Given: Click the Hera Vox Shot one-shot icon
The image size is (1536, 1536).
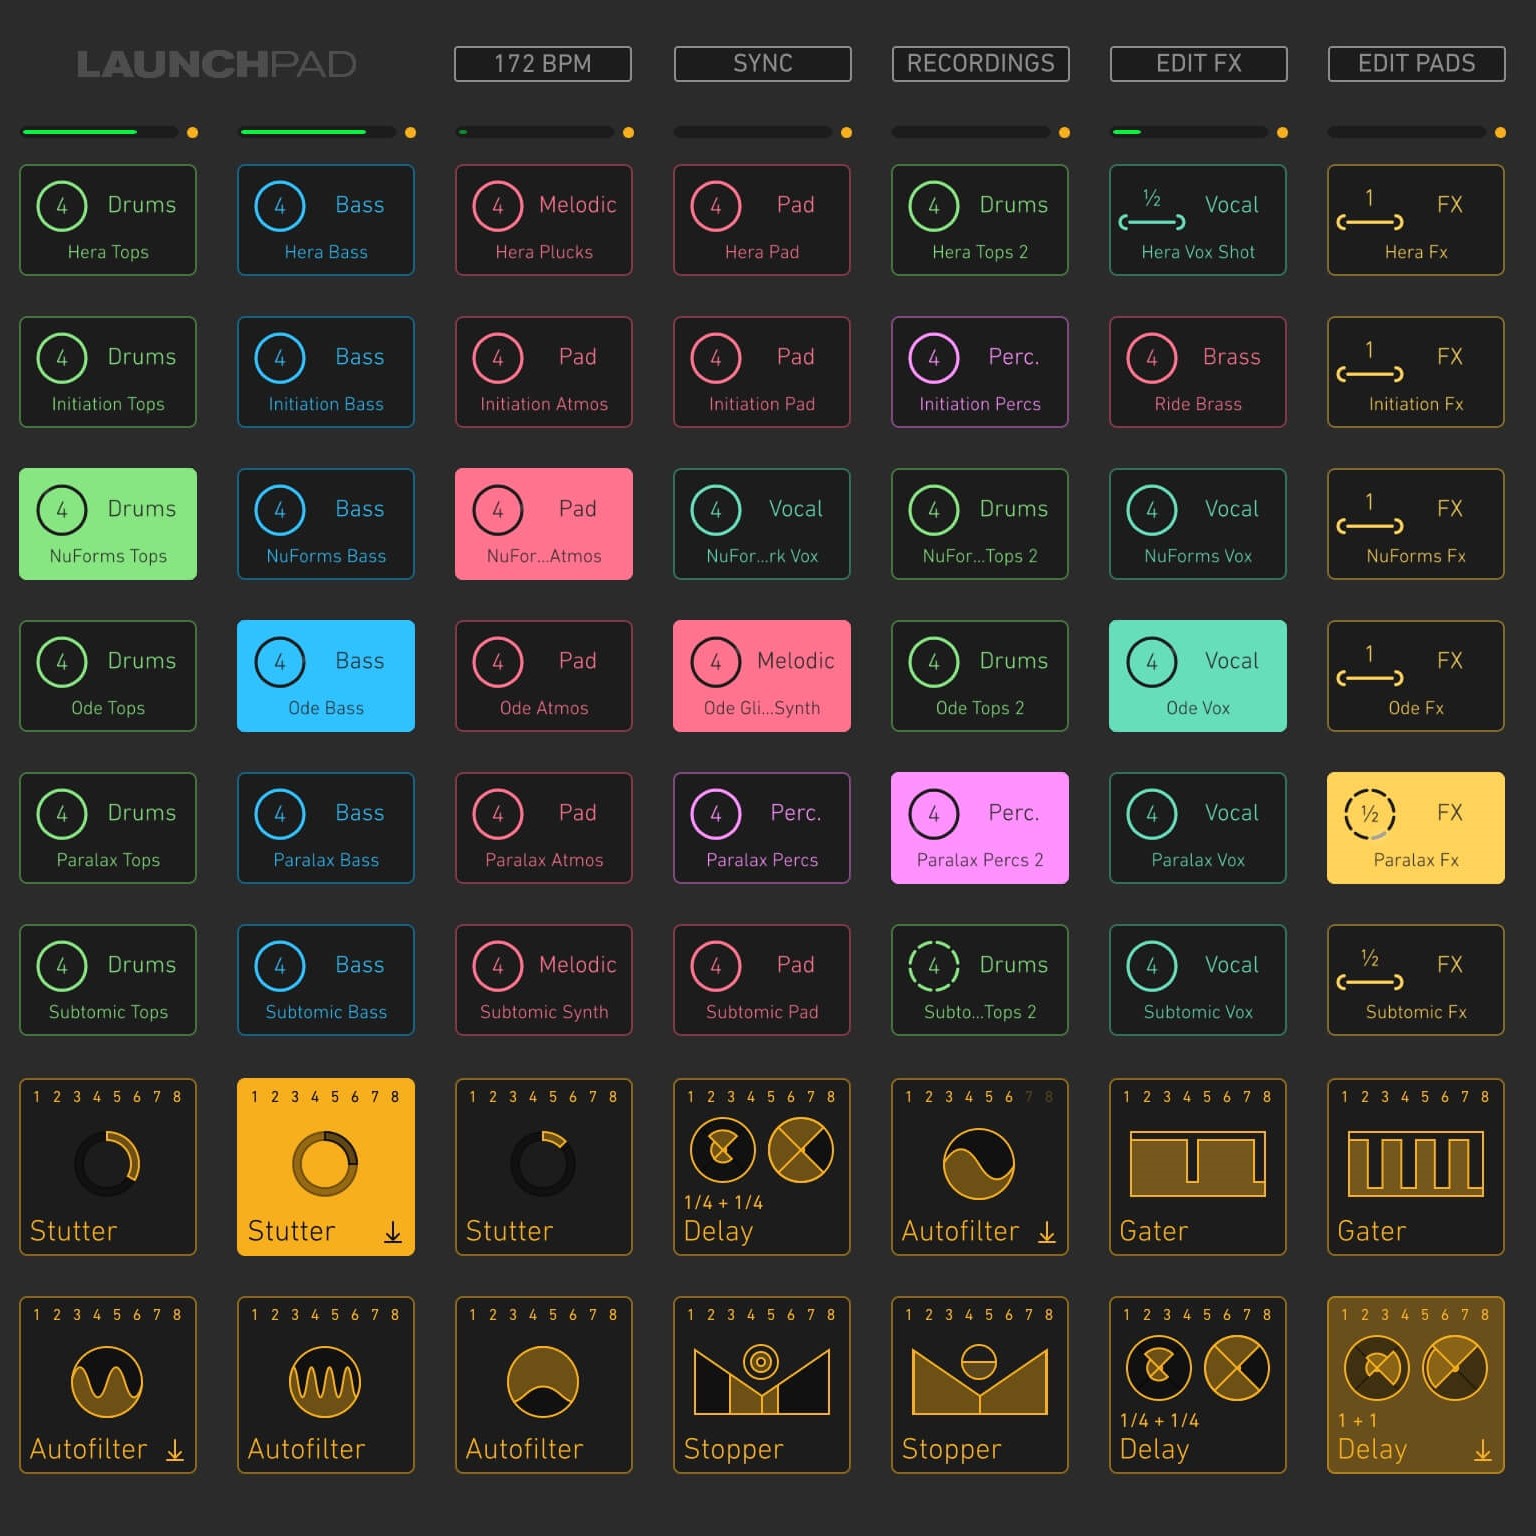Looking at the screenshot, I should [1152, 222].
